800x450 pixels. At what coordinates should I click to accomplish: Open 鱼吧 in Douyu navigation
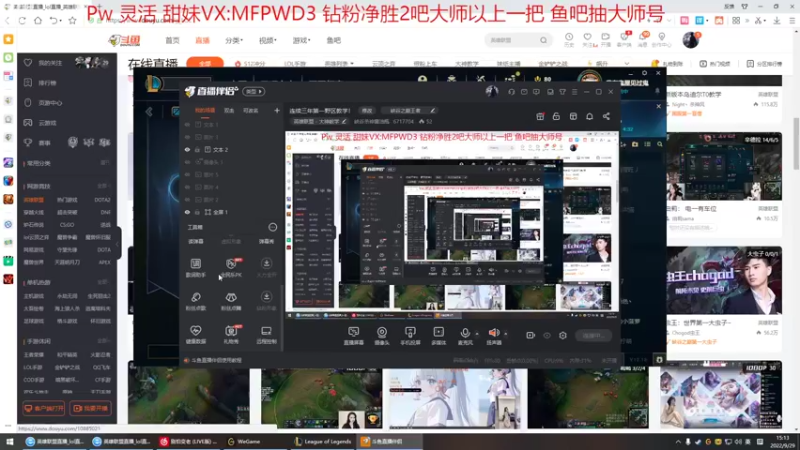coord(334,40)
